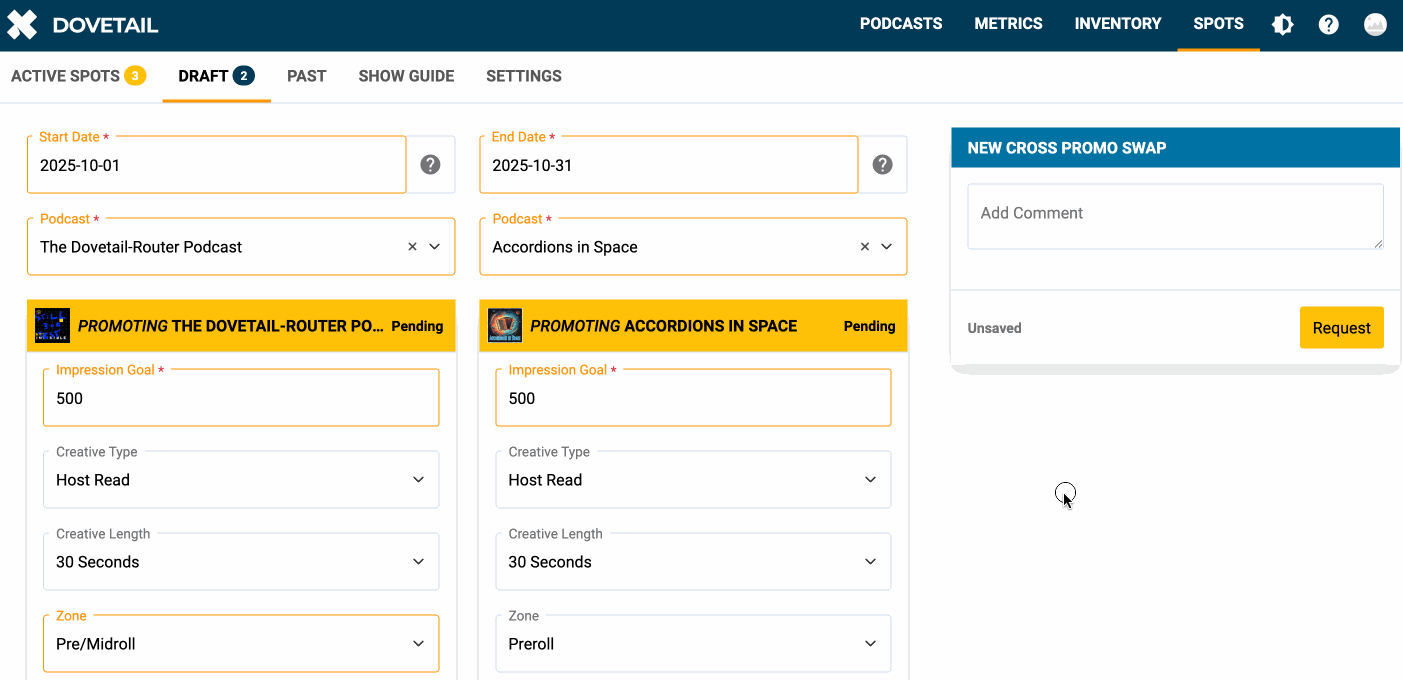Clear the Accordions in Space selection

865,247
